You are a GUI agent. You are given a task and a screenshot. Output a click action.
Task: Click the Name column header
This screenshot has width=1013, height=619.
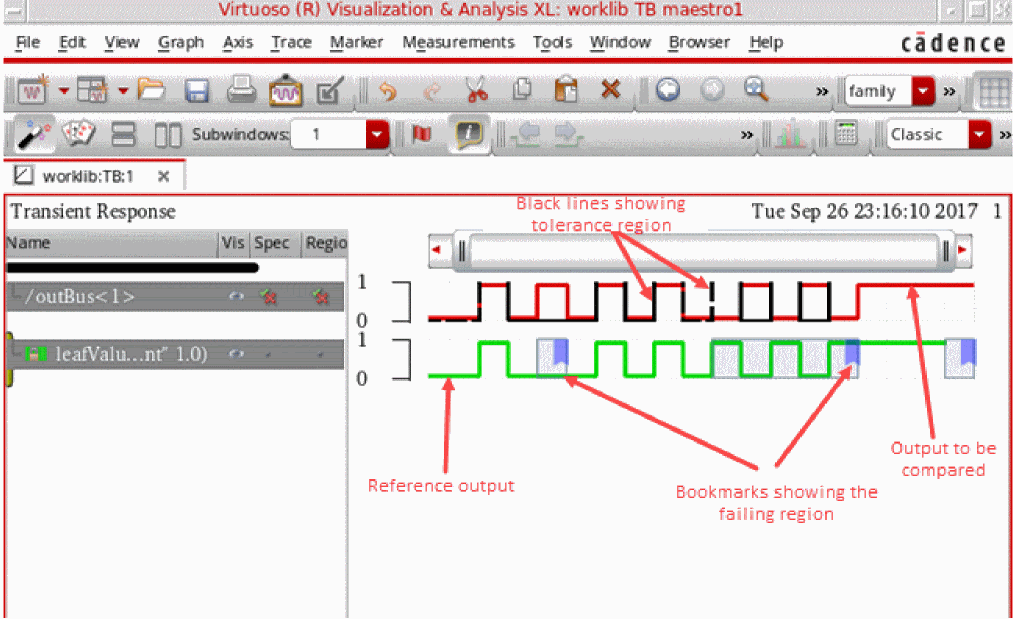[111, 243]
